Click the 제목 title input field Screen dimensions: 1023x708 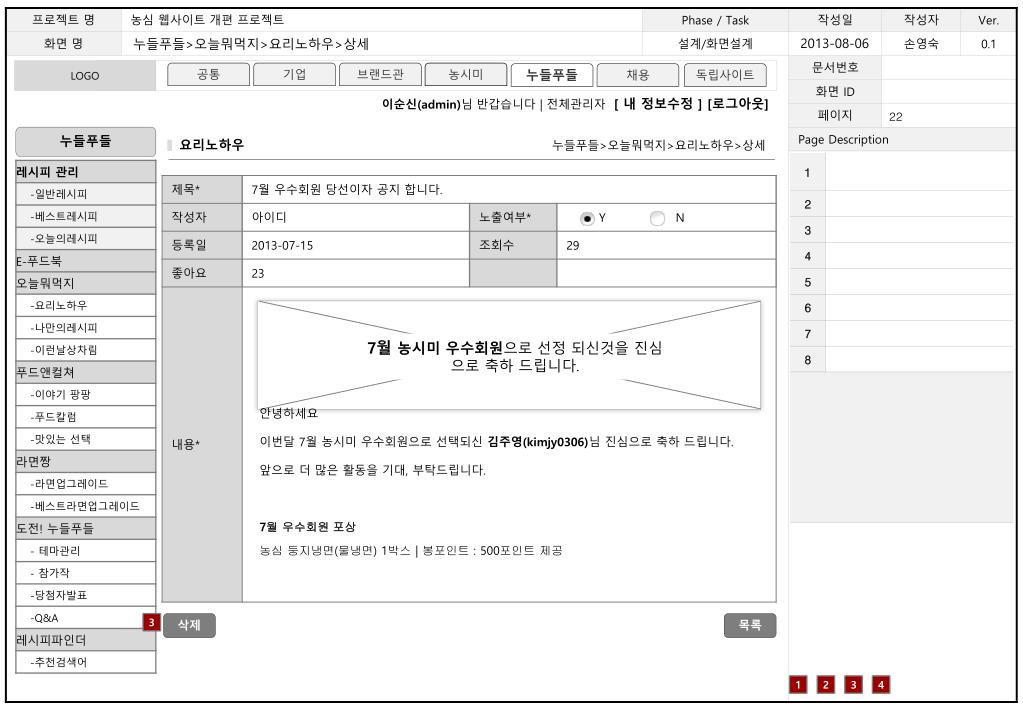[x=509, y=190]
